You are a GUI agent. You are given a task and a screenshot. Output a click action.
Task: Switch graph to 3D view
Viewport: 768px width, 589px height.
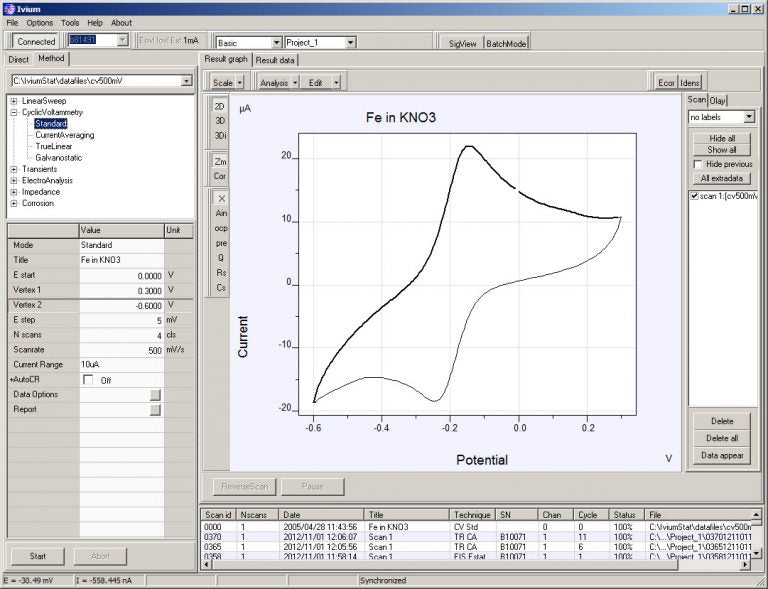(x=220, y=120)
